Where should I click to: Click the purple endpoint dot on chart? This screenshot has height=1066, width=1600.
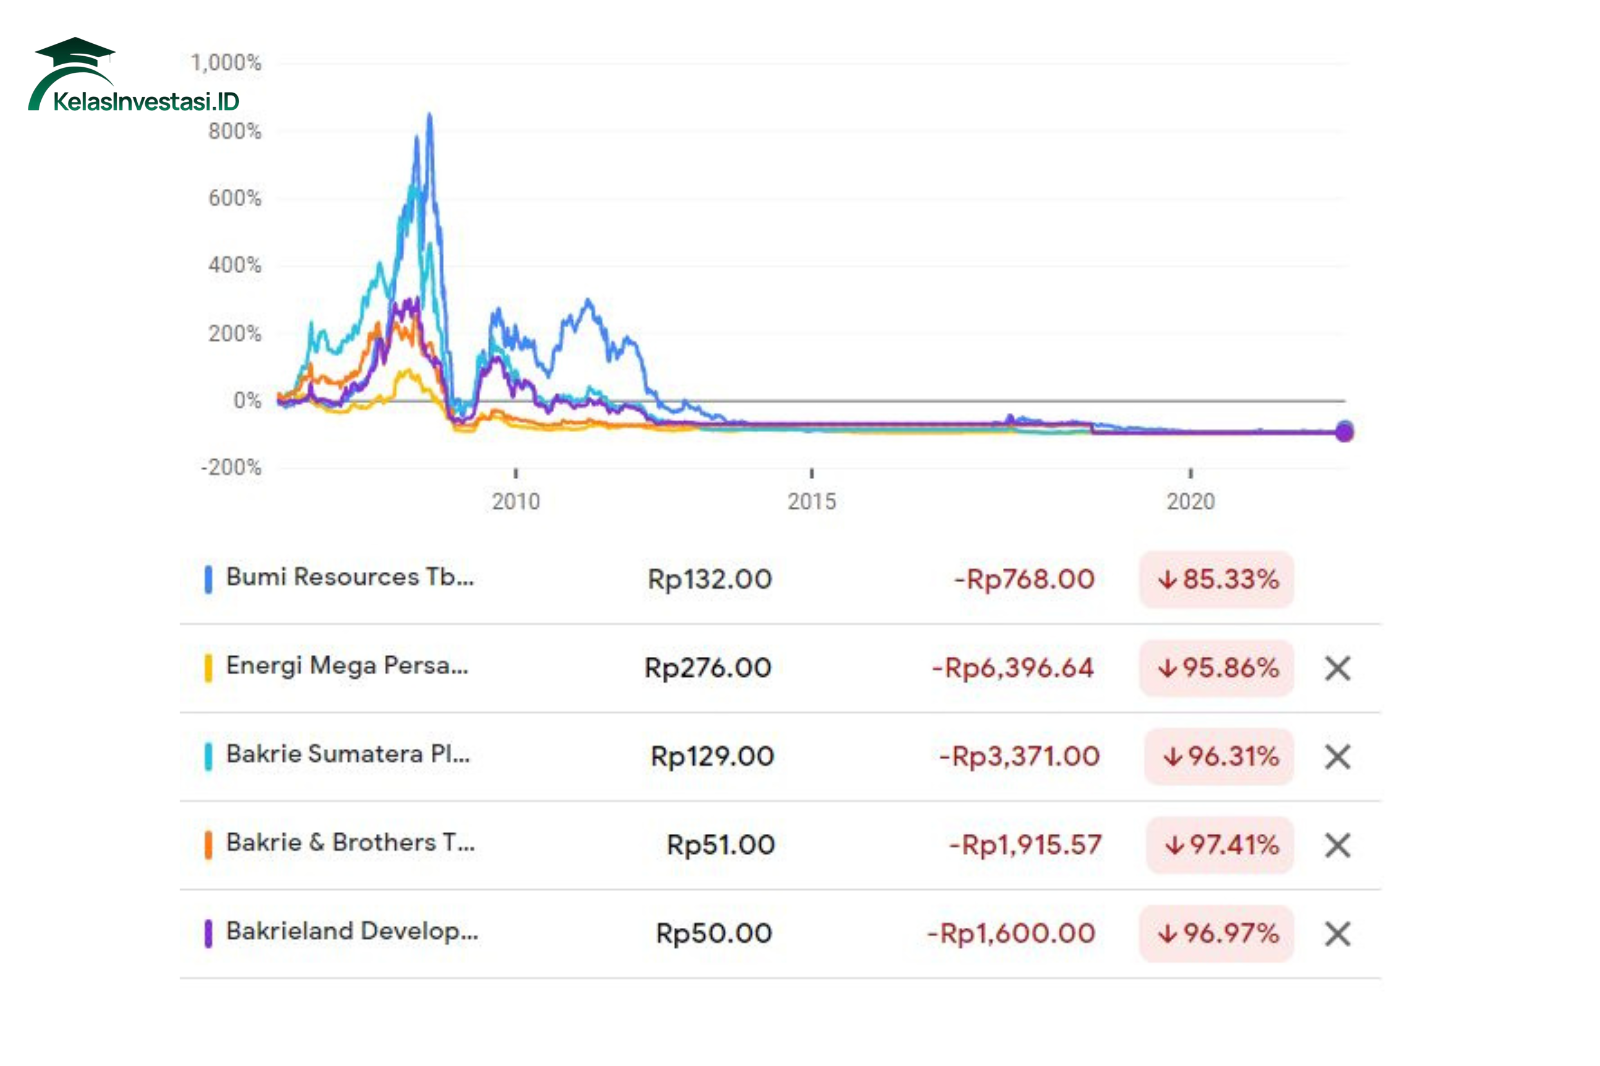point(1344,431)
